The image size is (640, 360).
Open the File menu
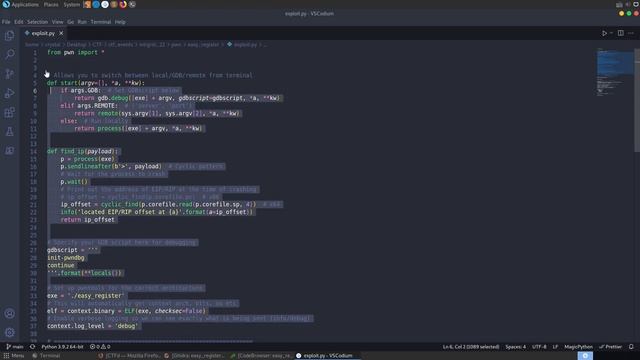point(6,22)
